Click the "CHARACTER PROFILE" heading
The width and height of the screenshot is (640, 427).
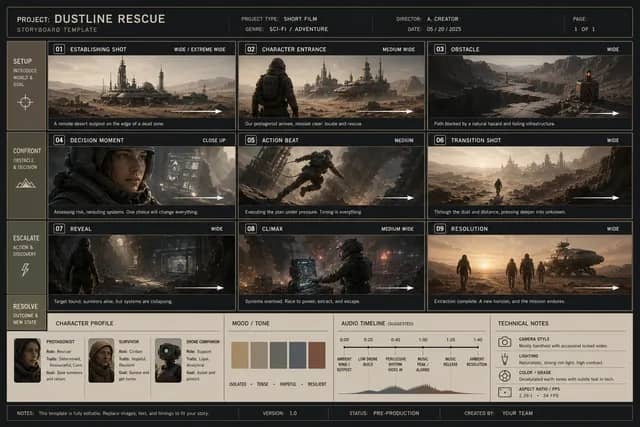[x=84, y=323]
